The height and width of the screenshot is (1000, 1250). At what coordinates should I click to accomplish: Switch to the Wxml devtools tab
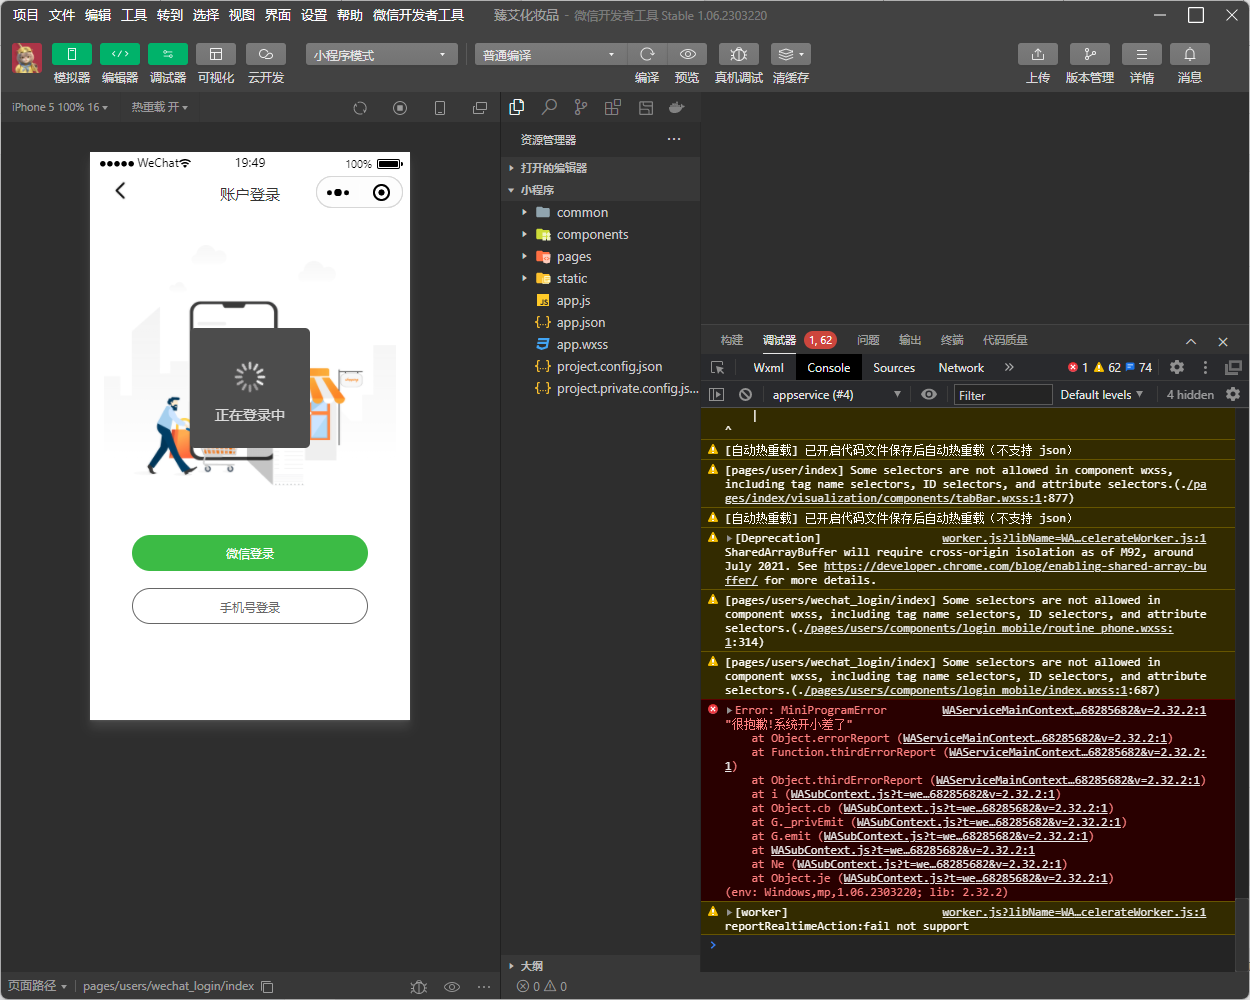(x=769, y=367)
